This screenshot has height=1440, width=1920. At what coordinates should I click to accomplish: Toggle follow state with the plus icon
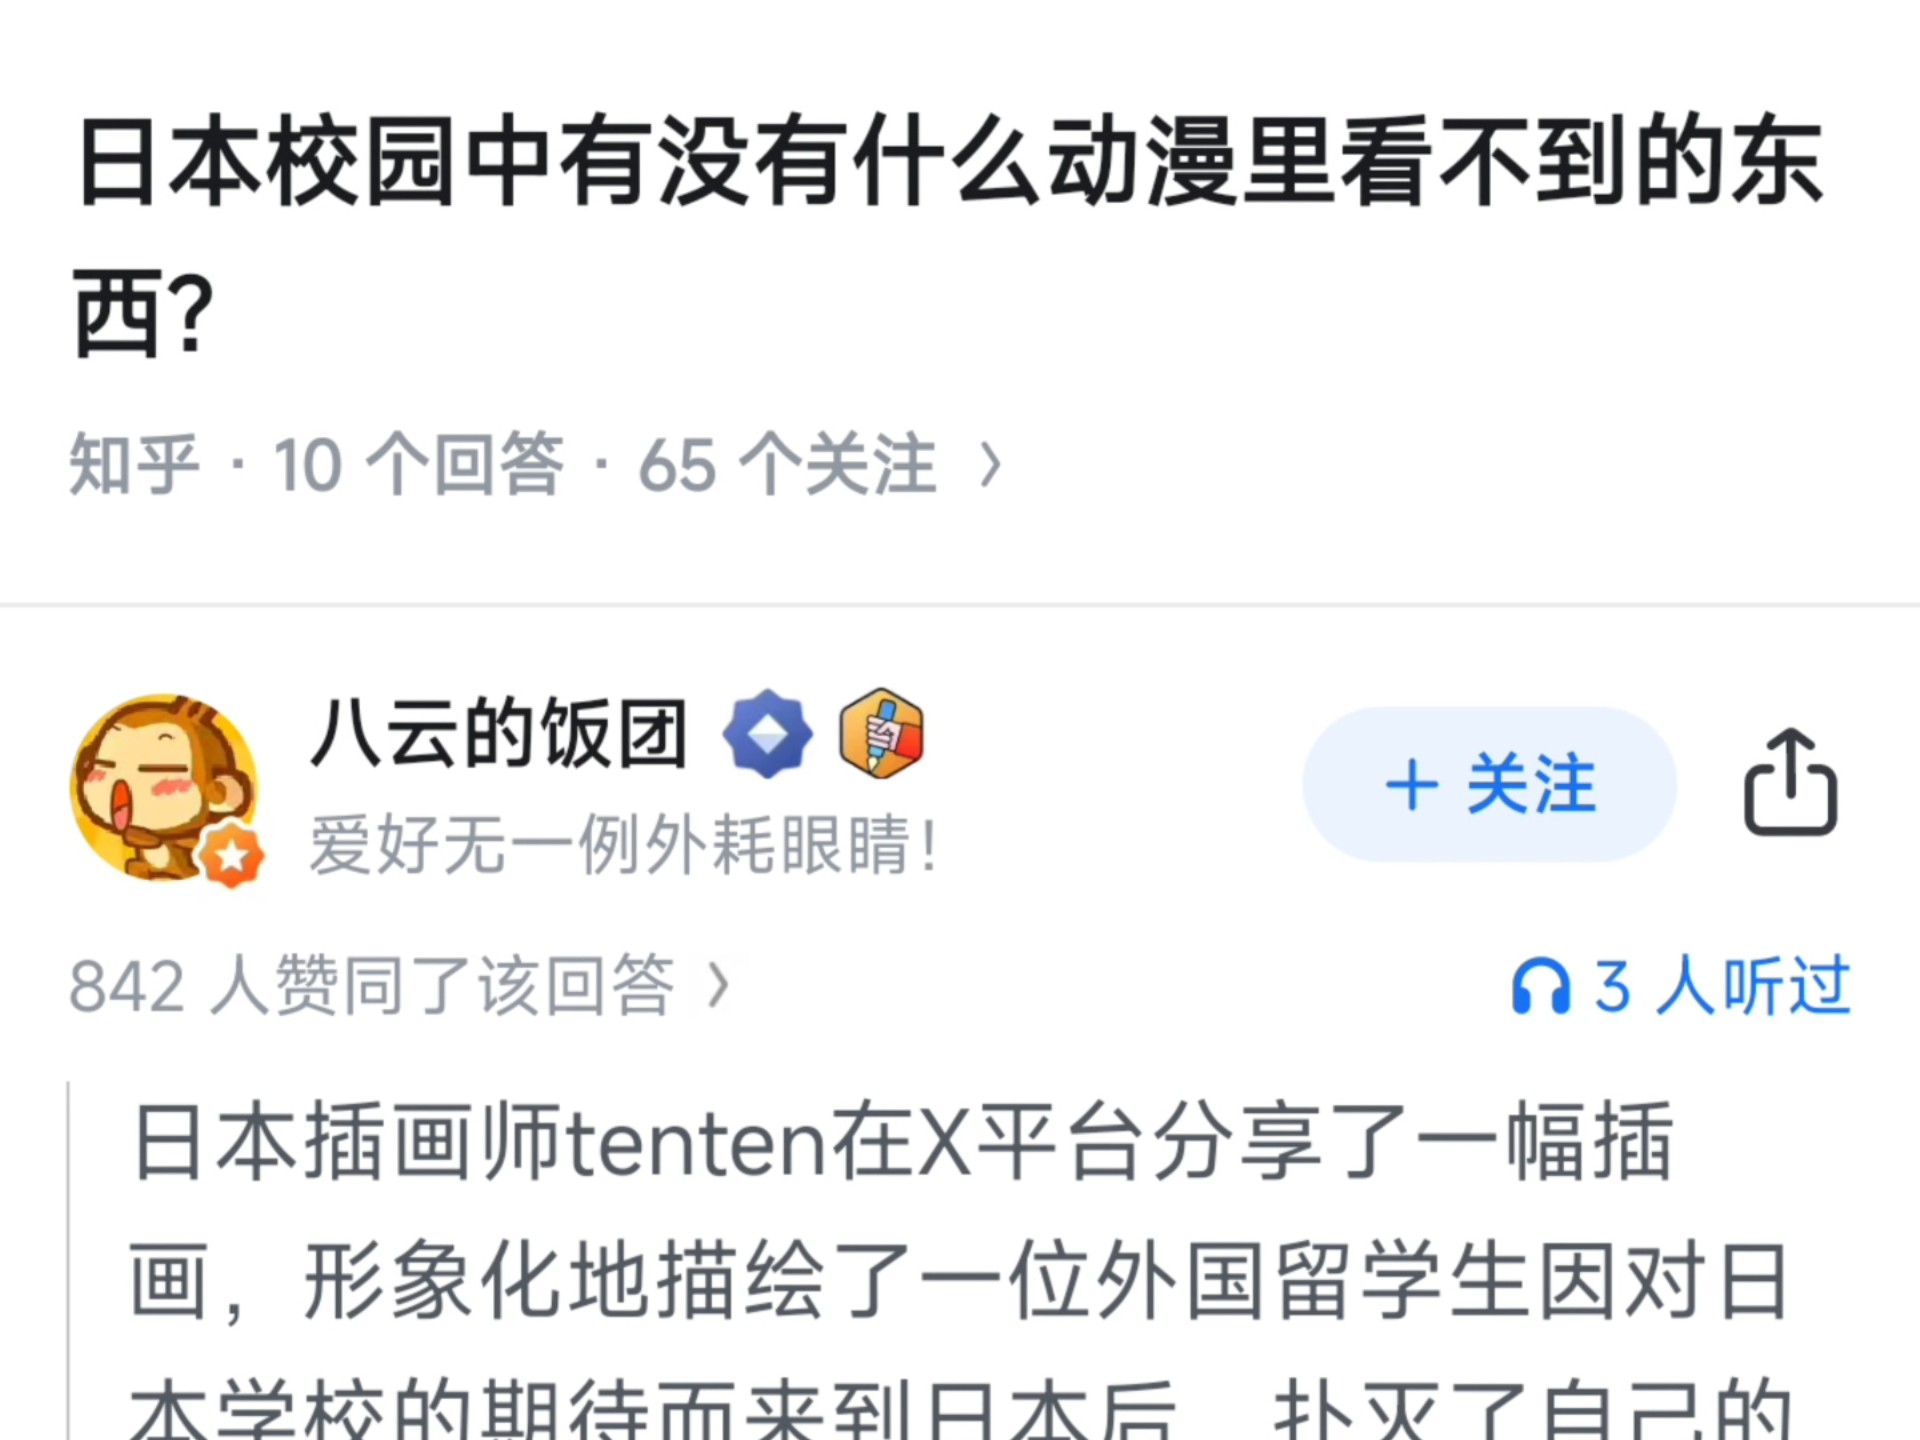[1412, 784]
